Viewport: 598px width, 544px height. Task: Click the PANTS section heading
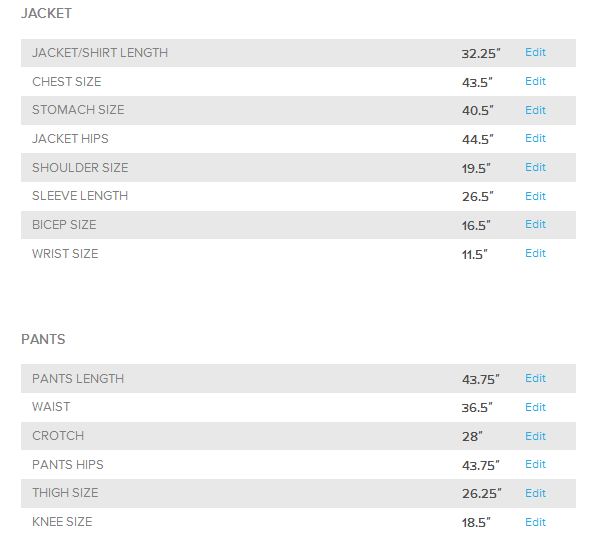[43, 339]
